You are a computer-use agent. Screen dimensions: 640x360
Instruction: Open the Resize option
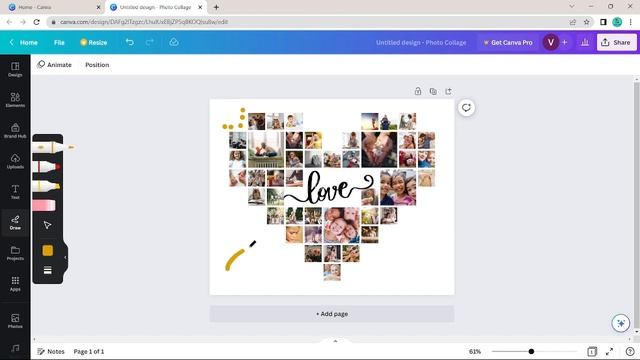click(x=93, y=42)
